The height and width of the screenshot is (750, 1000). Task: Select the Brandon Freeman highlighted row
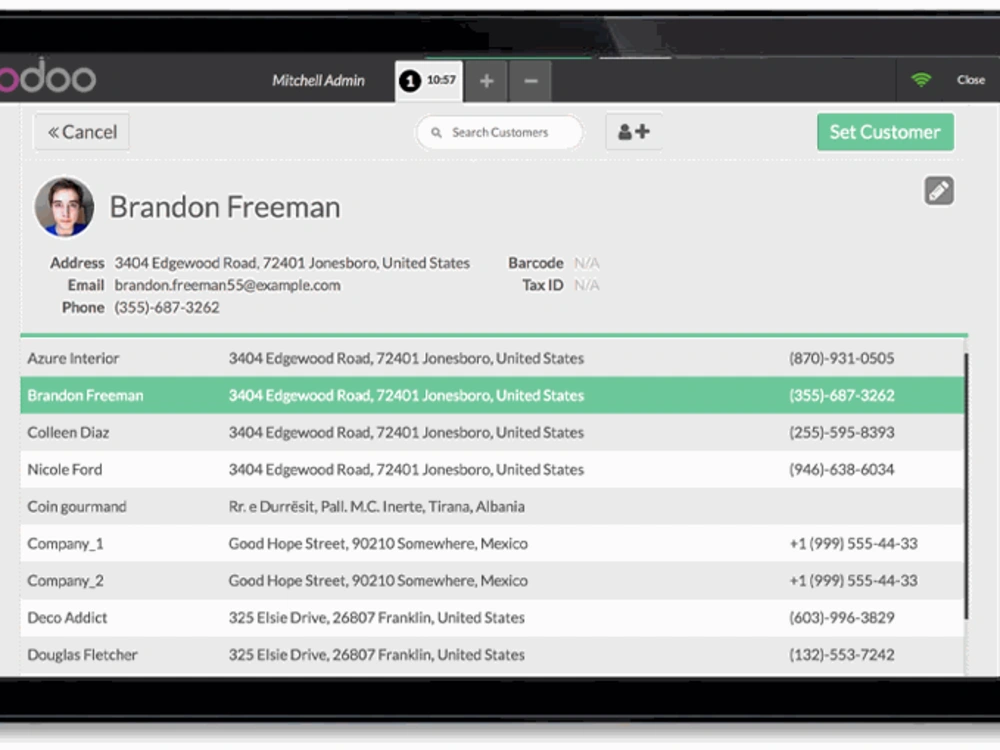coord(492,395)
